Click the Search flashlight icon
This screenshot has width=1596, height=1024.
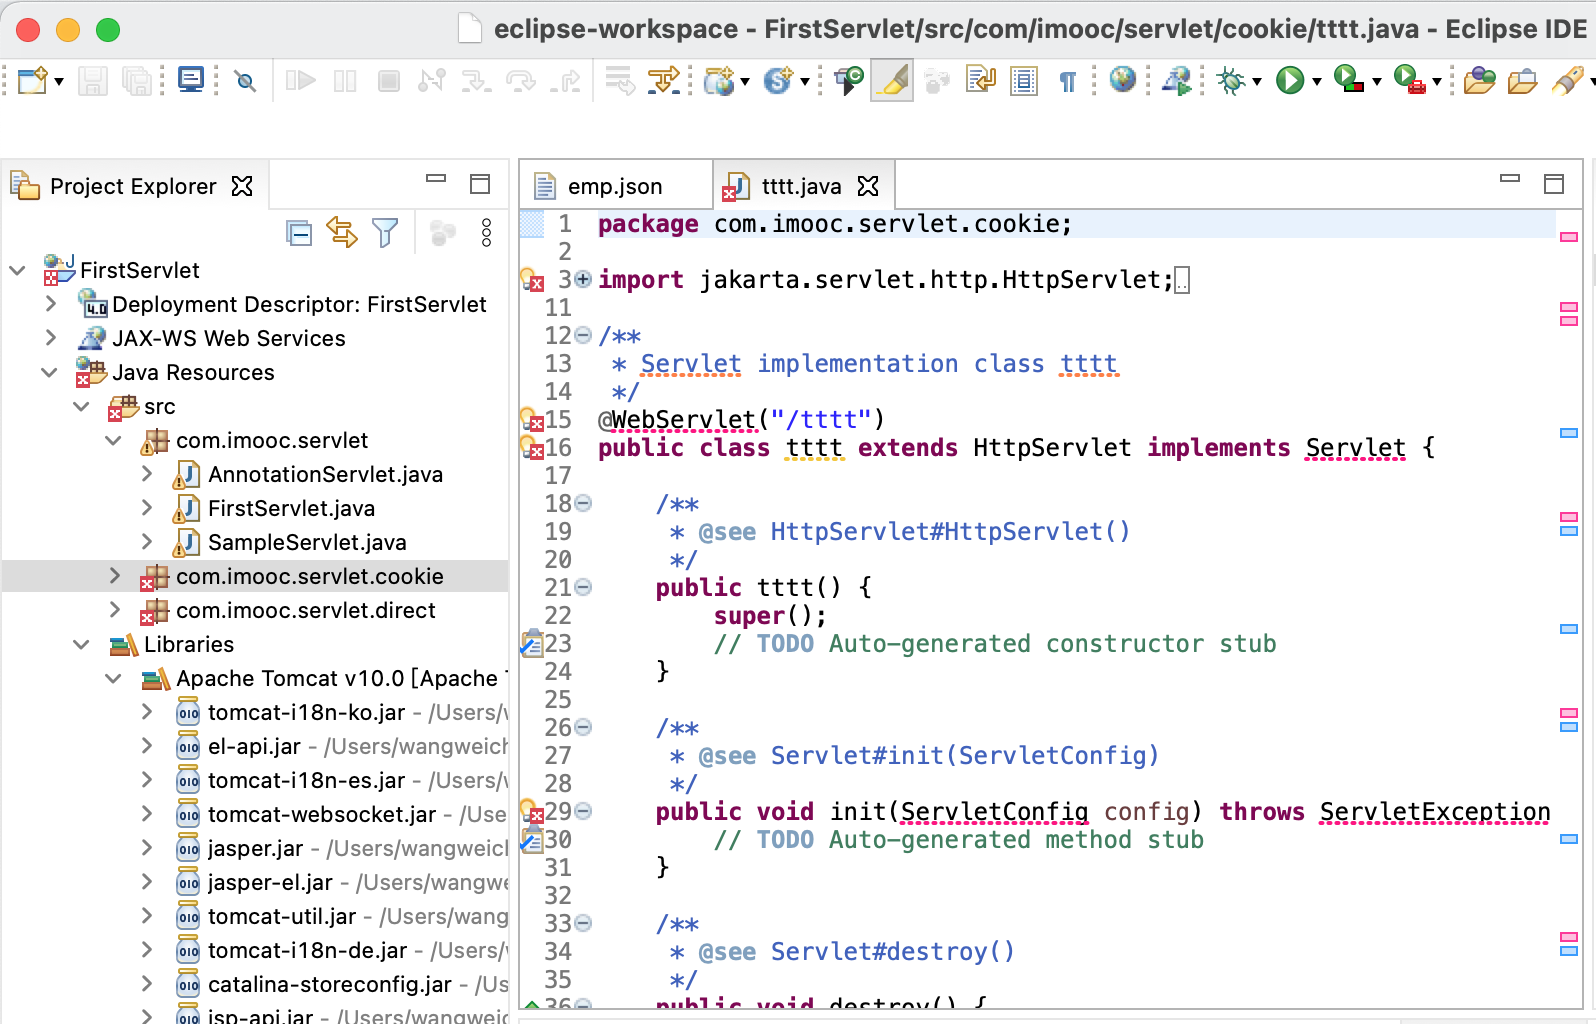click(x=1567, y=80)
